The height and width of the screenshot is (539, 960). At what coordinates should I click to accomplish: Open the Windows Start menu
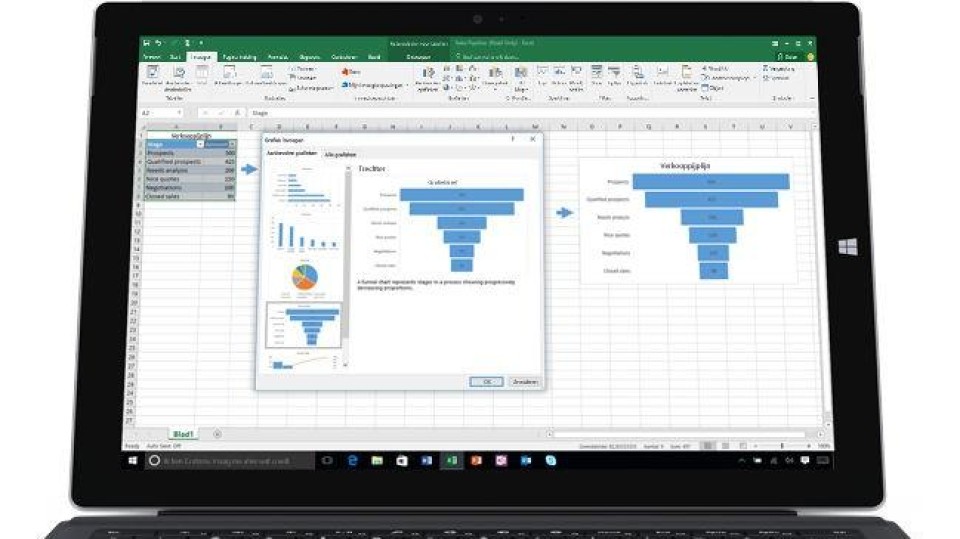click(133, 461)
